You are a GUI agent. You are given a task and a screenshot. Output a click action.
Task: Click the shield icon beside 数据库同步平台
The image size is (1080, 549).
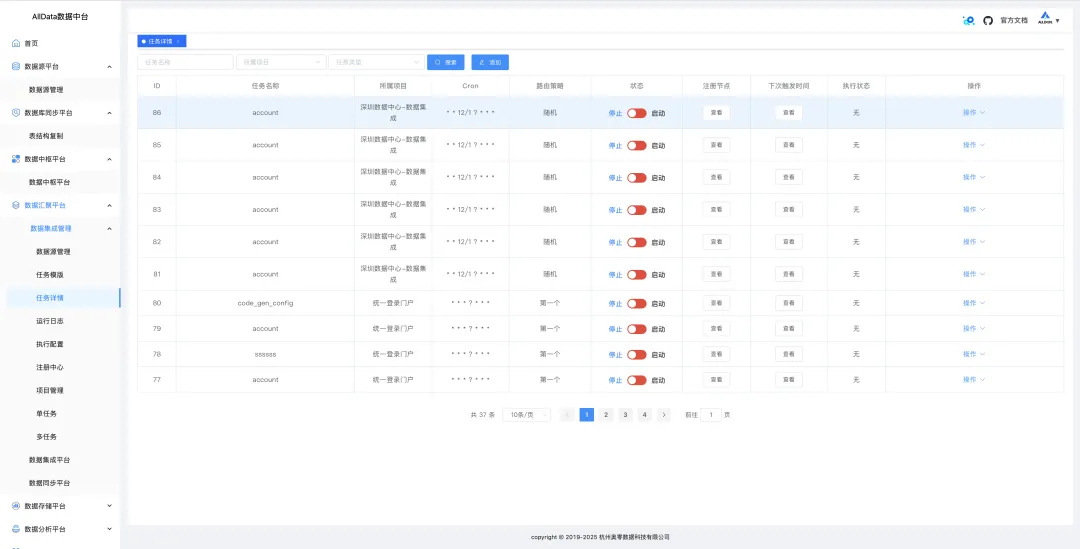[16, 112]
